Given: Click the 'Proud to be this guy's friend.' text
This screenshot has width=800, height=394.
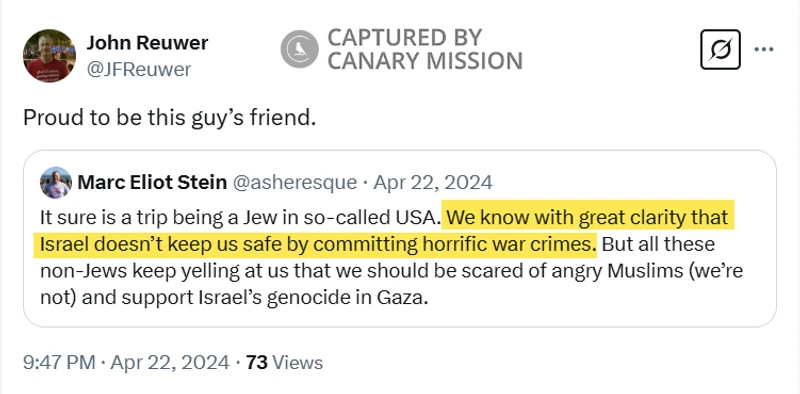Looking at the screenshot, I should pos(167,118).
